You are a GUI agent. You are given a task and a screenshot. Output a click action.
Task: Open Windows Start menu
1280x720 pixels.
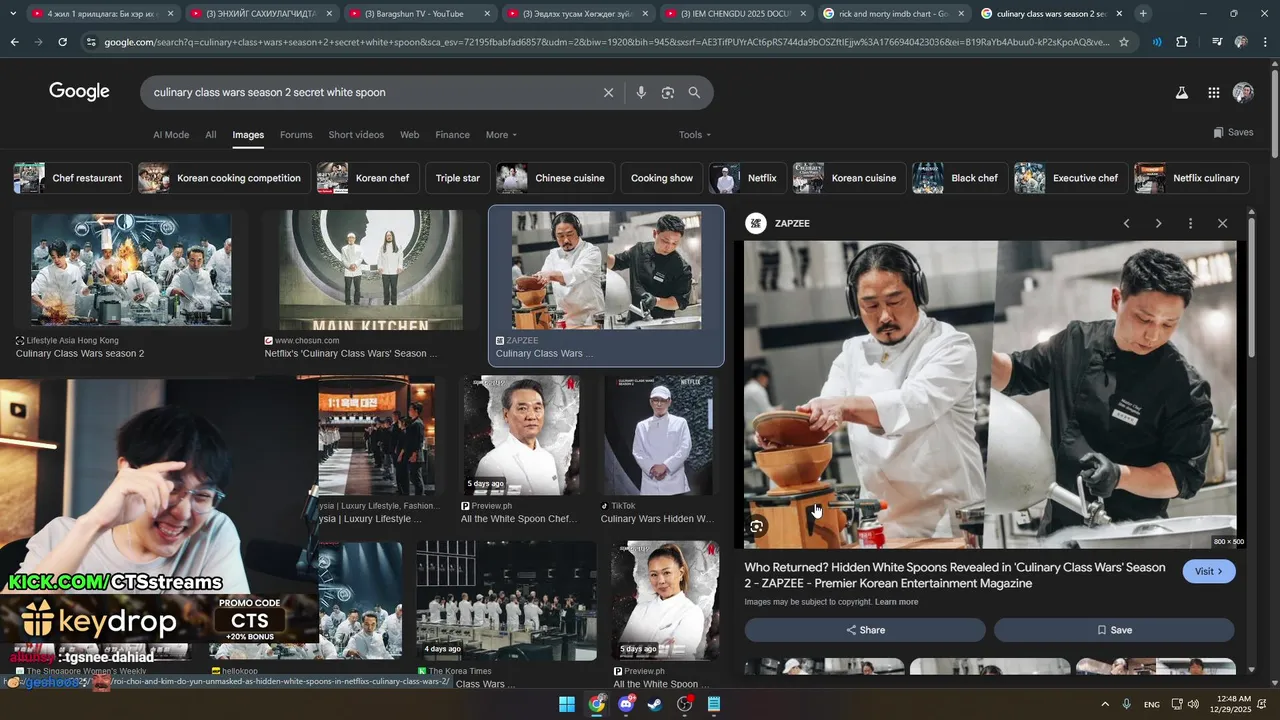[x=567, y=704]
